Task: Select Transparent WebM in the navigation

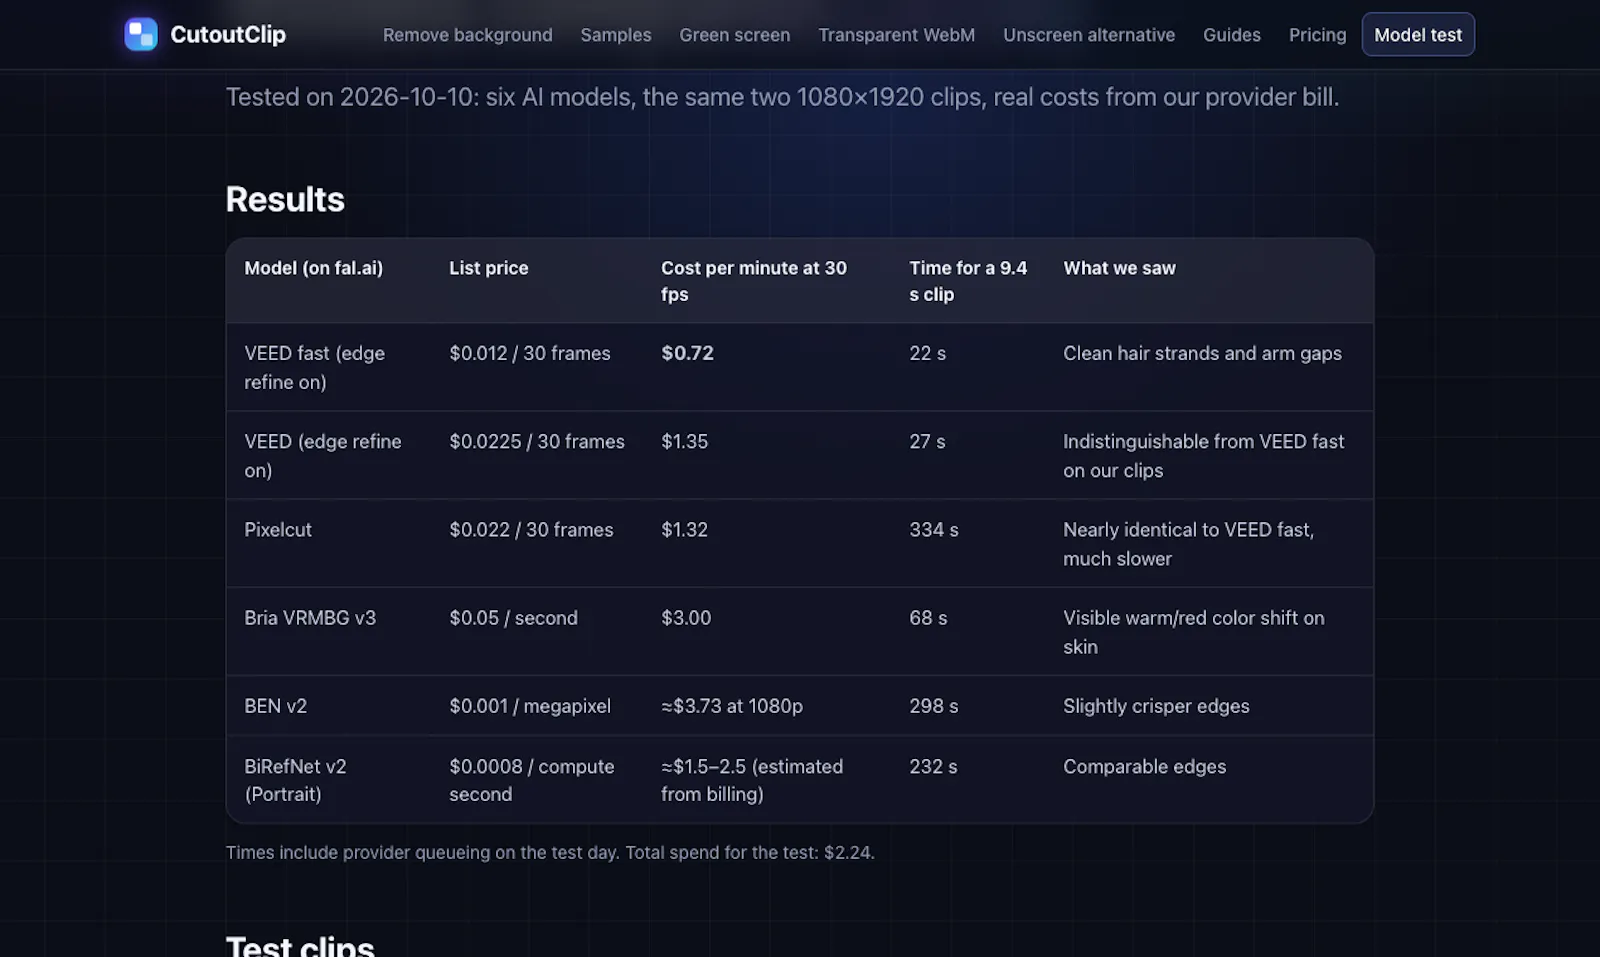Action: 897,35
